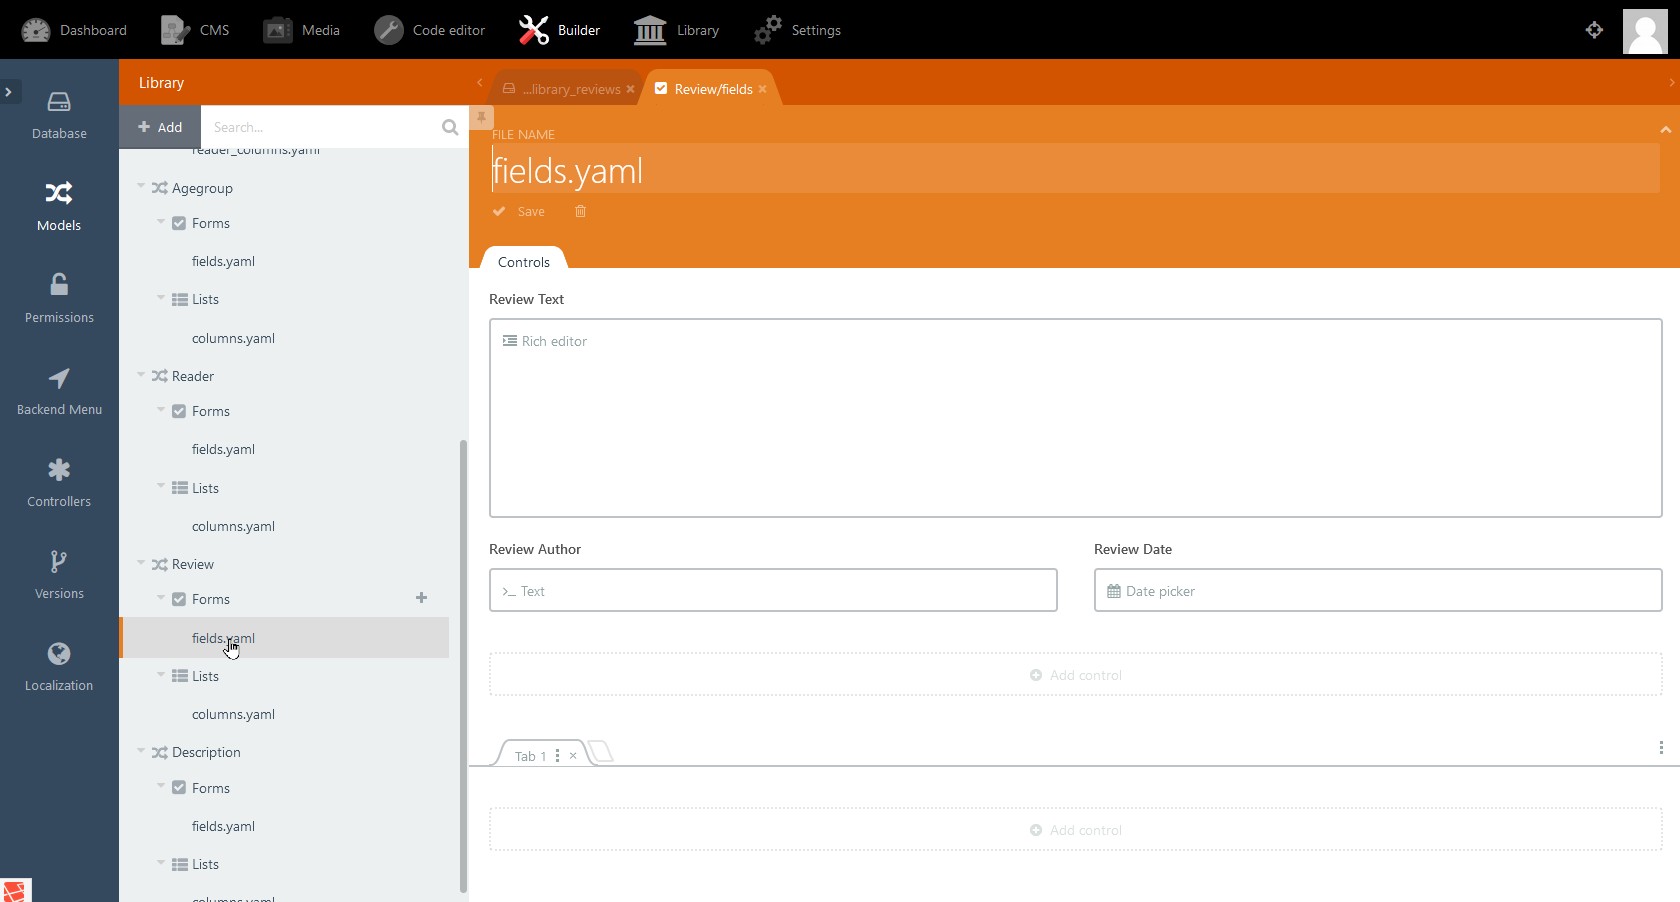Collapse the Reader model node

[x=141, y=375]
